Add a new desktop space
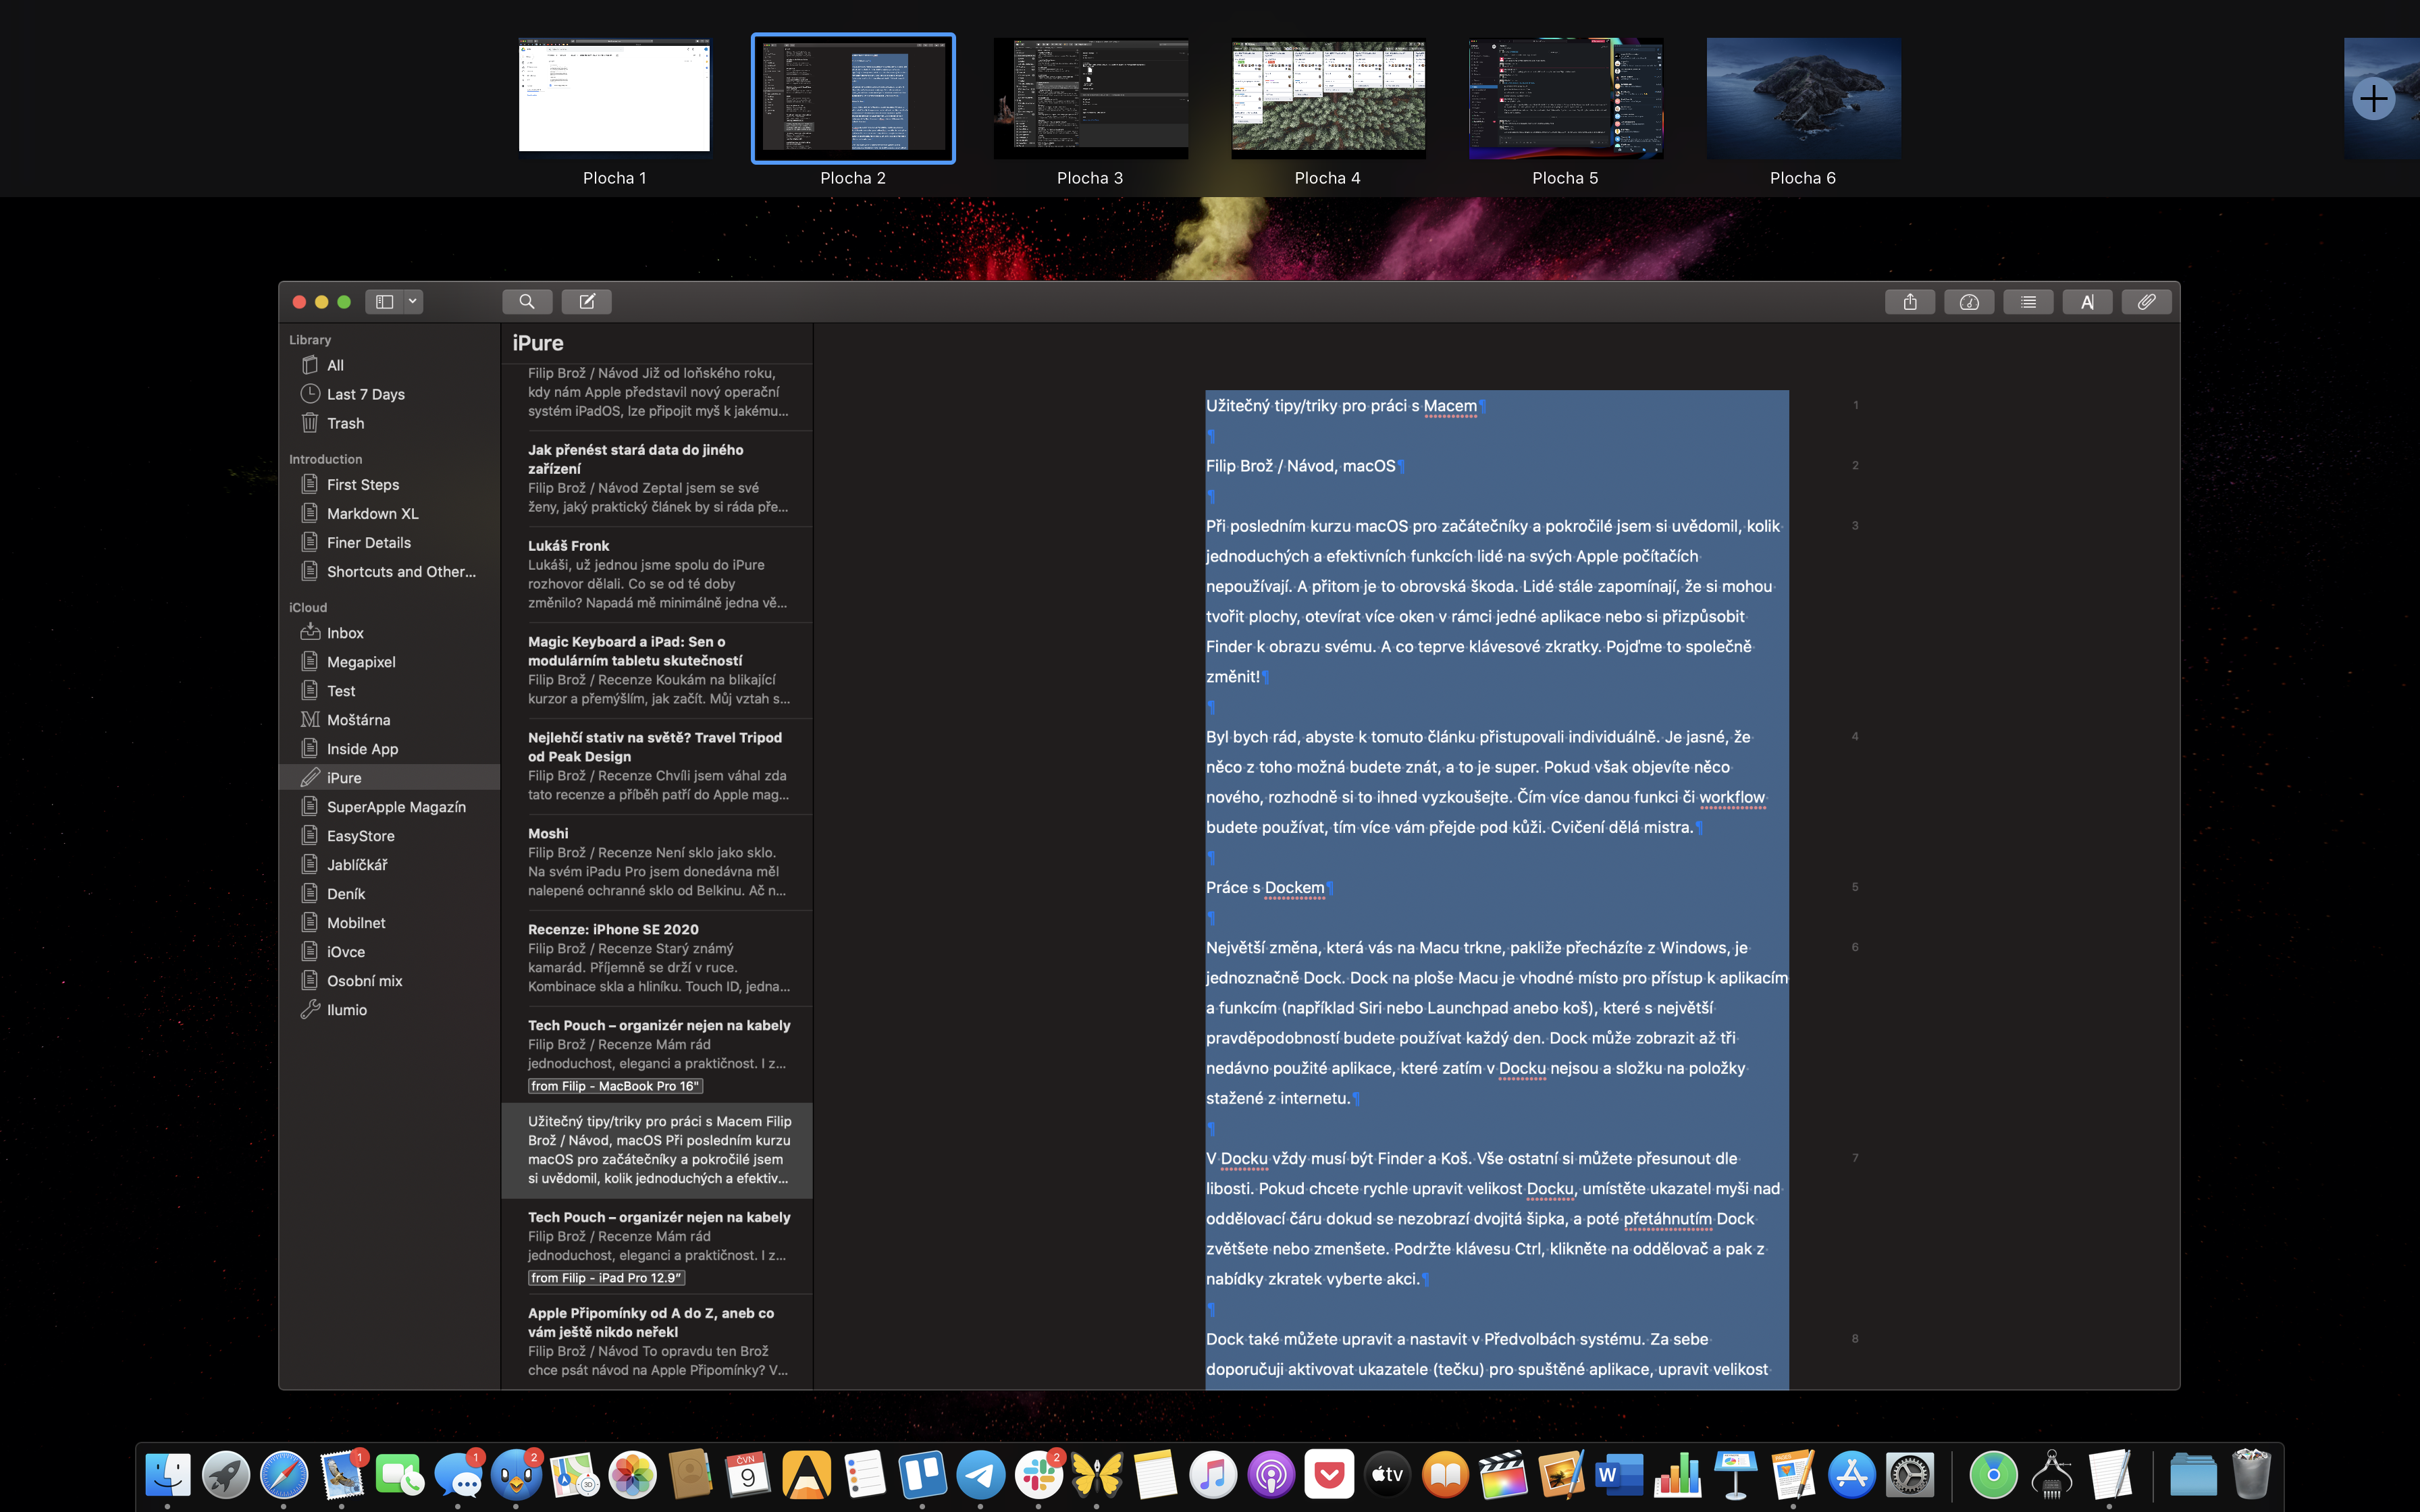 pos(2373,99)
